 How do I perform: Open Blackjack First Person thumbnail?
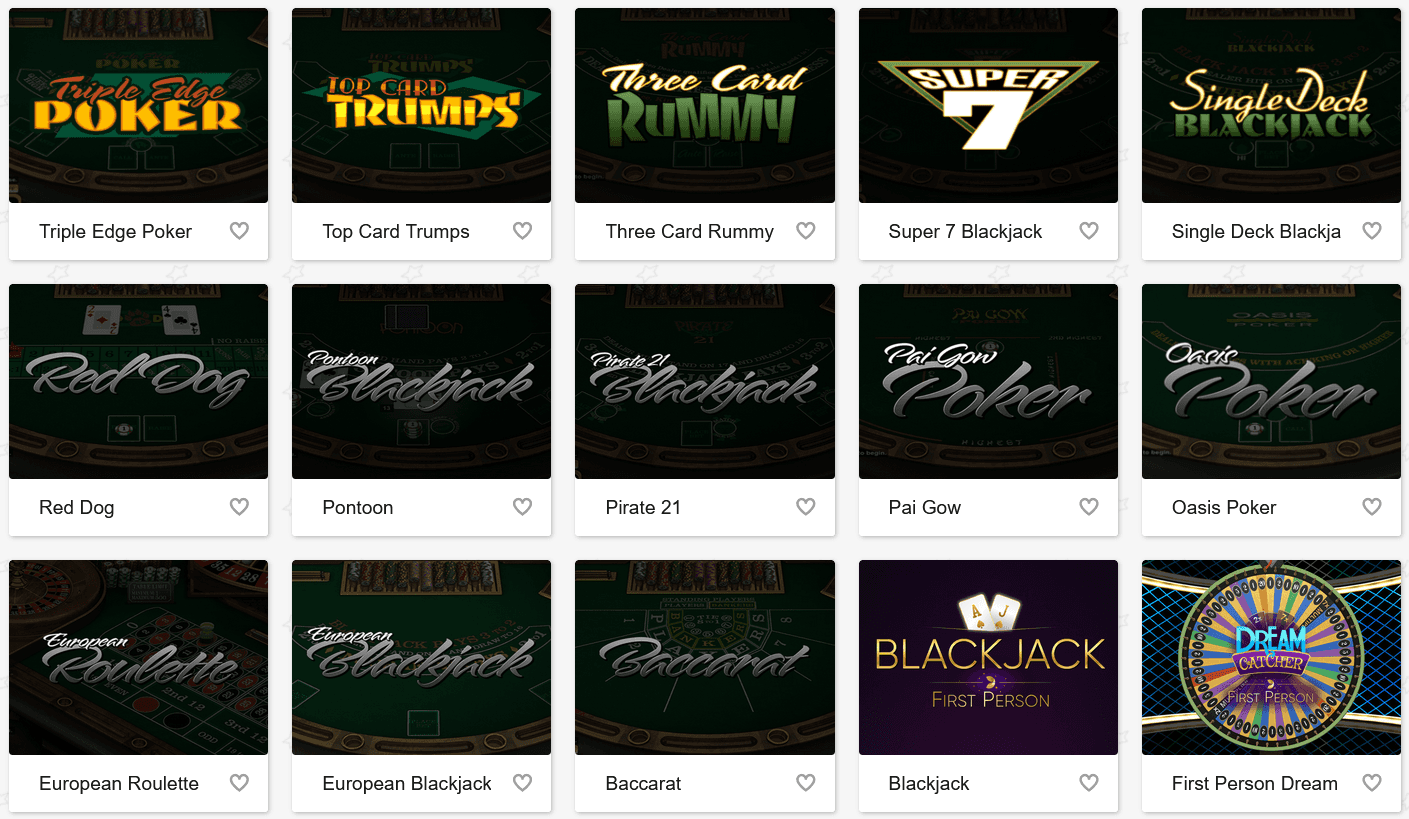coord(988,657)
